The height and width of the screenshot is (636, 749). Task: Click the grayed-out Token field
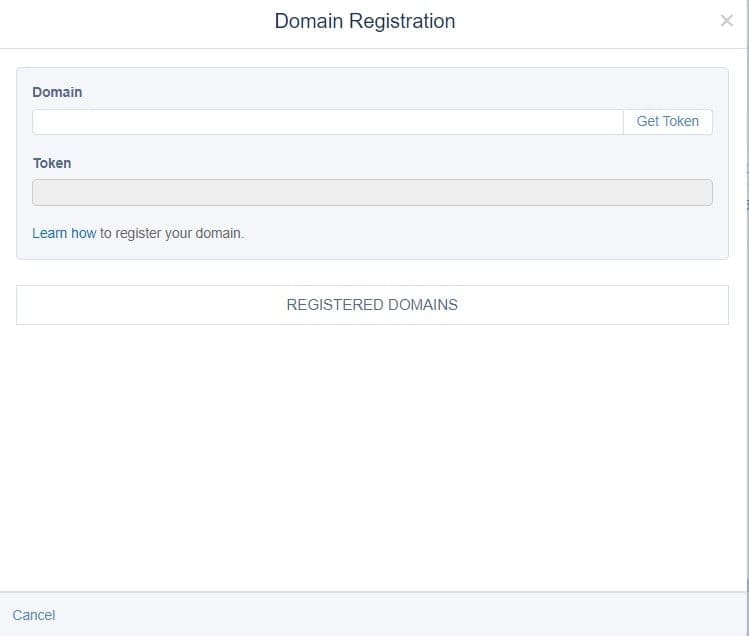point(372,193)
